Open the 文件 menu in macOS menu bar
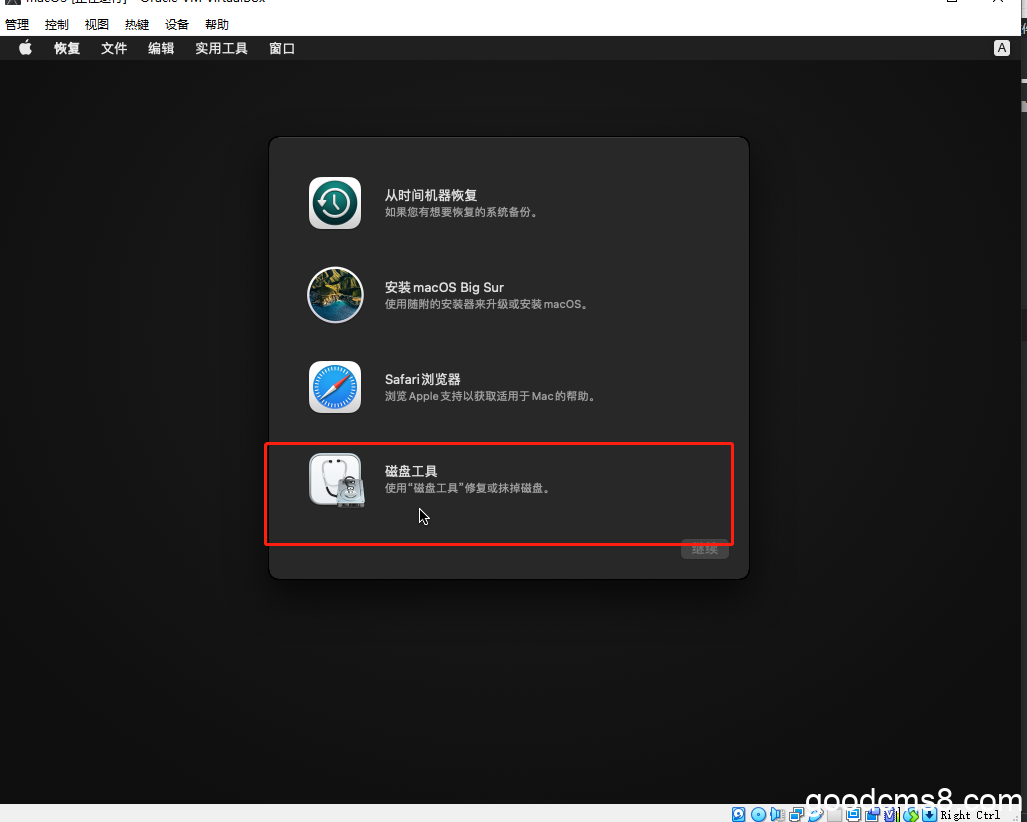The height and width of the screenshot is (822, 1027). [x=114, y=48]
